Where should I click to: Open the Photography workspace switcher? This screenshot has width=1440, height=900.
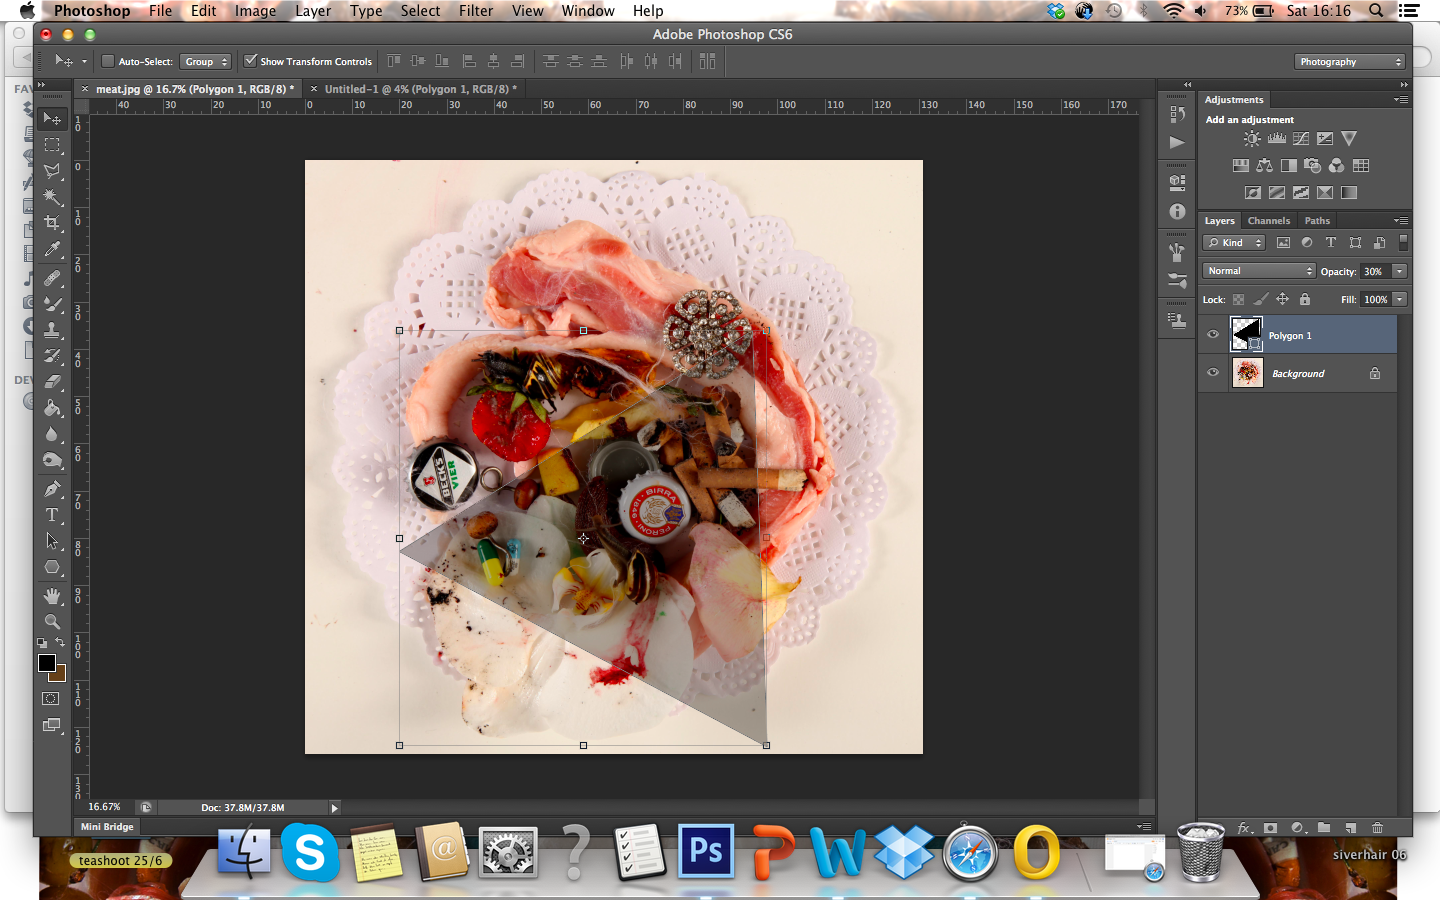[x=1349, y=61]
